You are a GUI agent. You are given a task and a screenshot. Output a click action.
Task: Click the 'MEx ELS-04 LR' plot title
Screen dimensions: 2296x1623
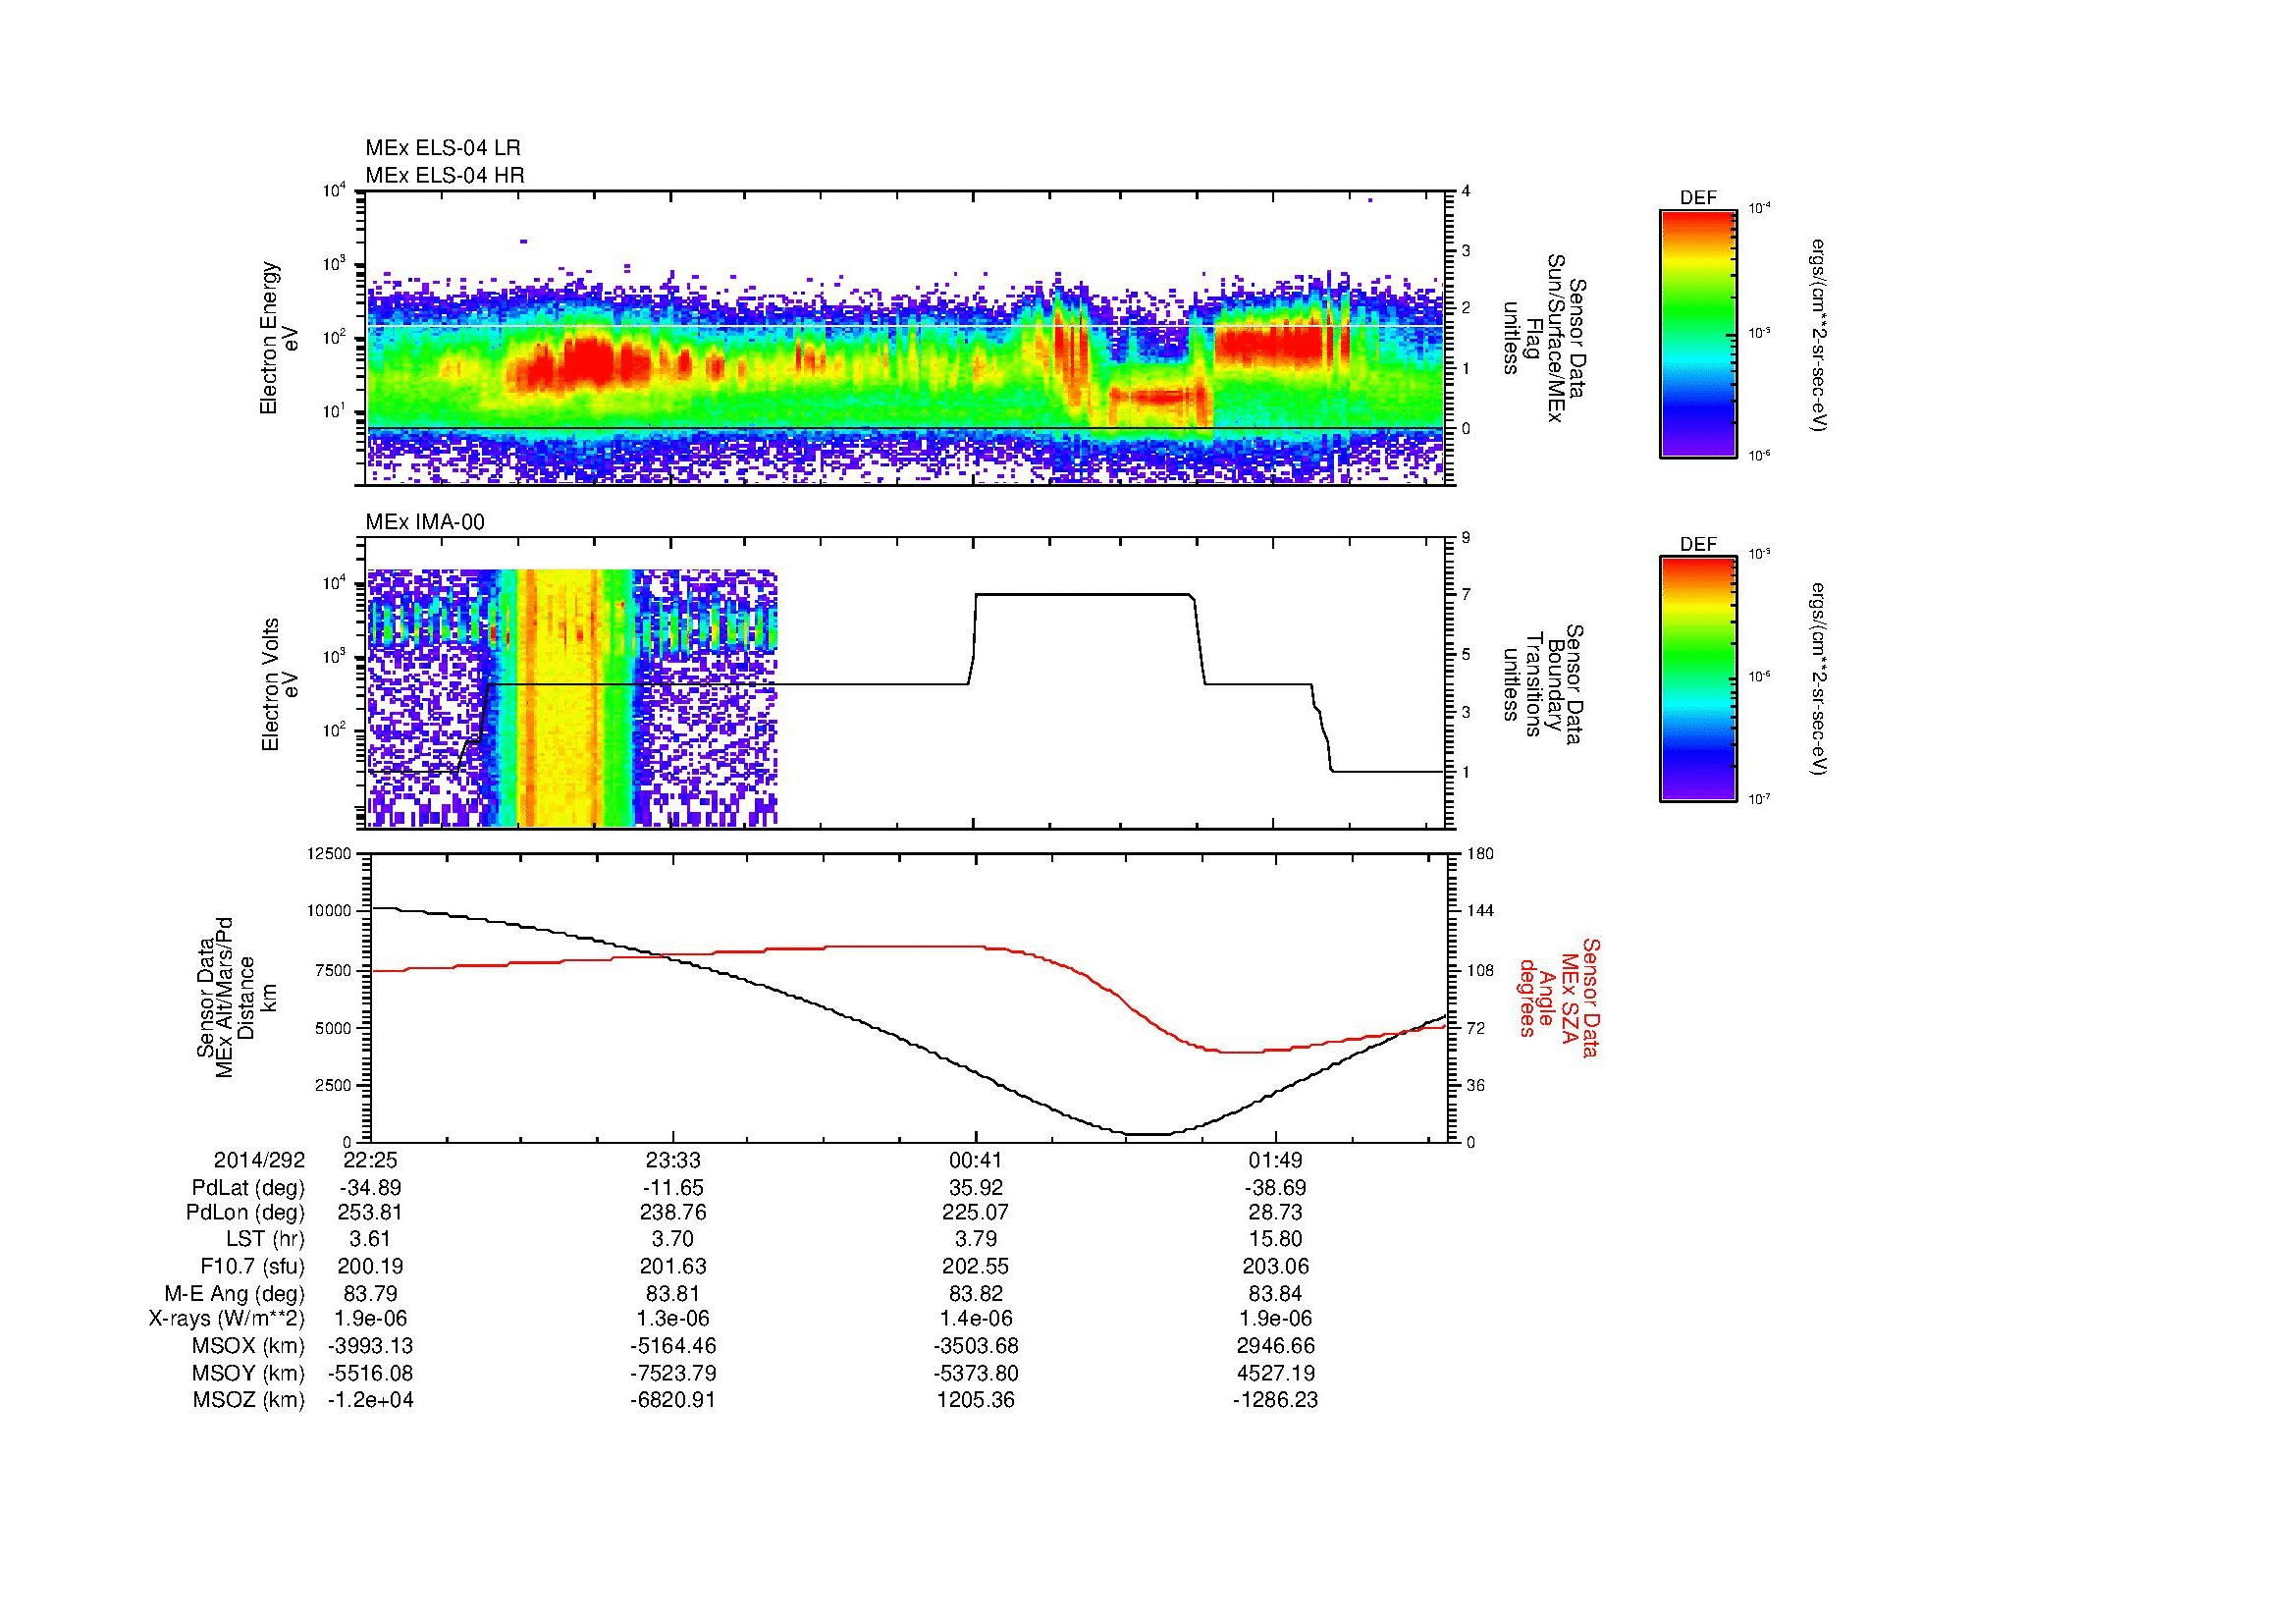click(x=443, y=148)
